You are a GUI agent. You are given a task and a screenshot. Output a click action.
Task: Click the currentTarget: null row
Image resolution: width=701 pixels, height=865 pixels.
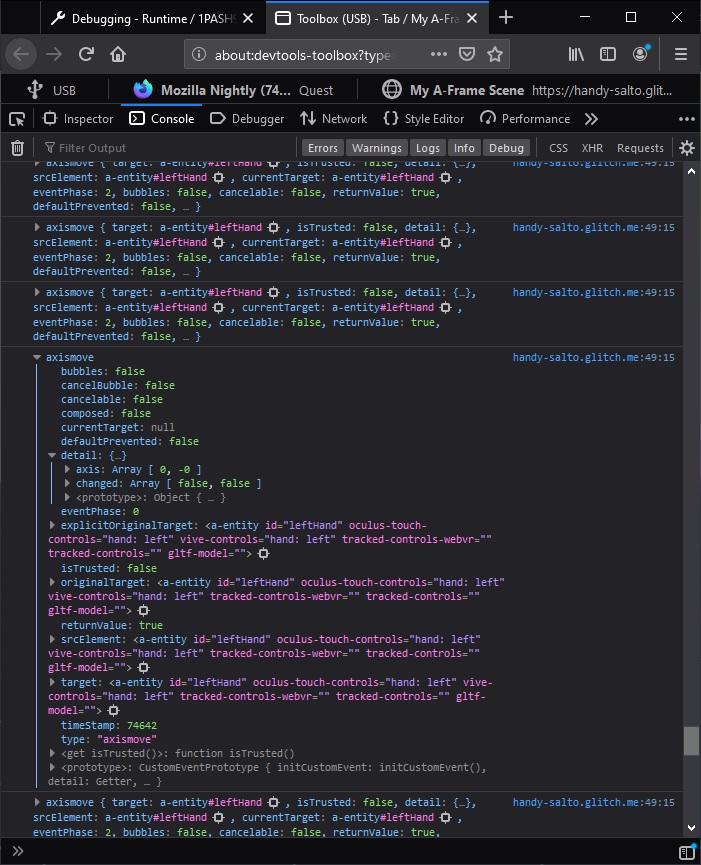(x=117, y=428)
